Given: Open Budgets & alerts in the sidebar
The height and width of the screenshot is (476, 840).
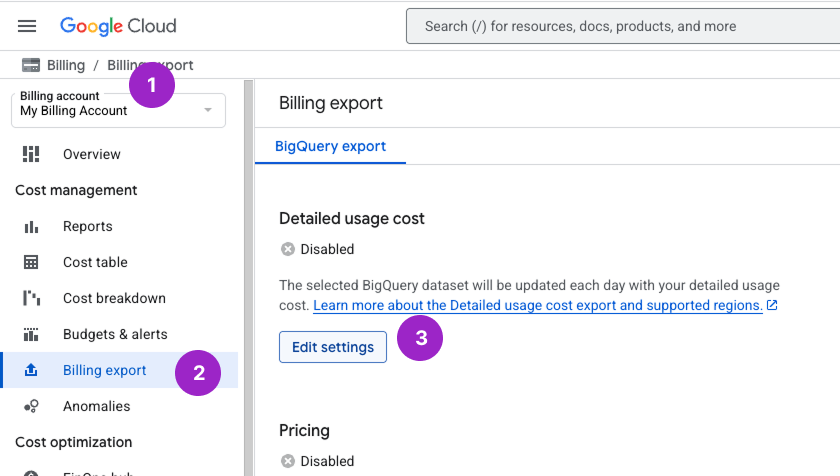Looking at the screenshot, I should (120, 334).
